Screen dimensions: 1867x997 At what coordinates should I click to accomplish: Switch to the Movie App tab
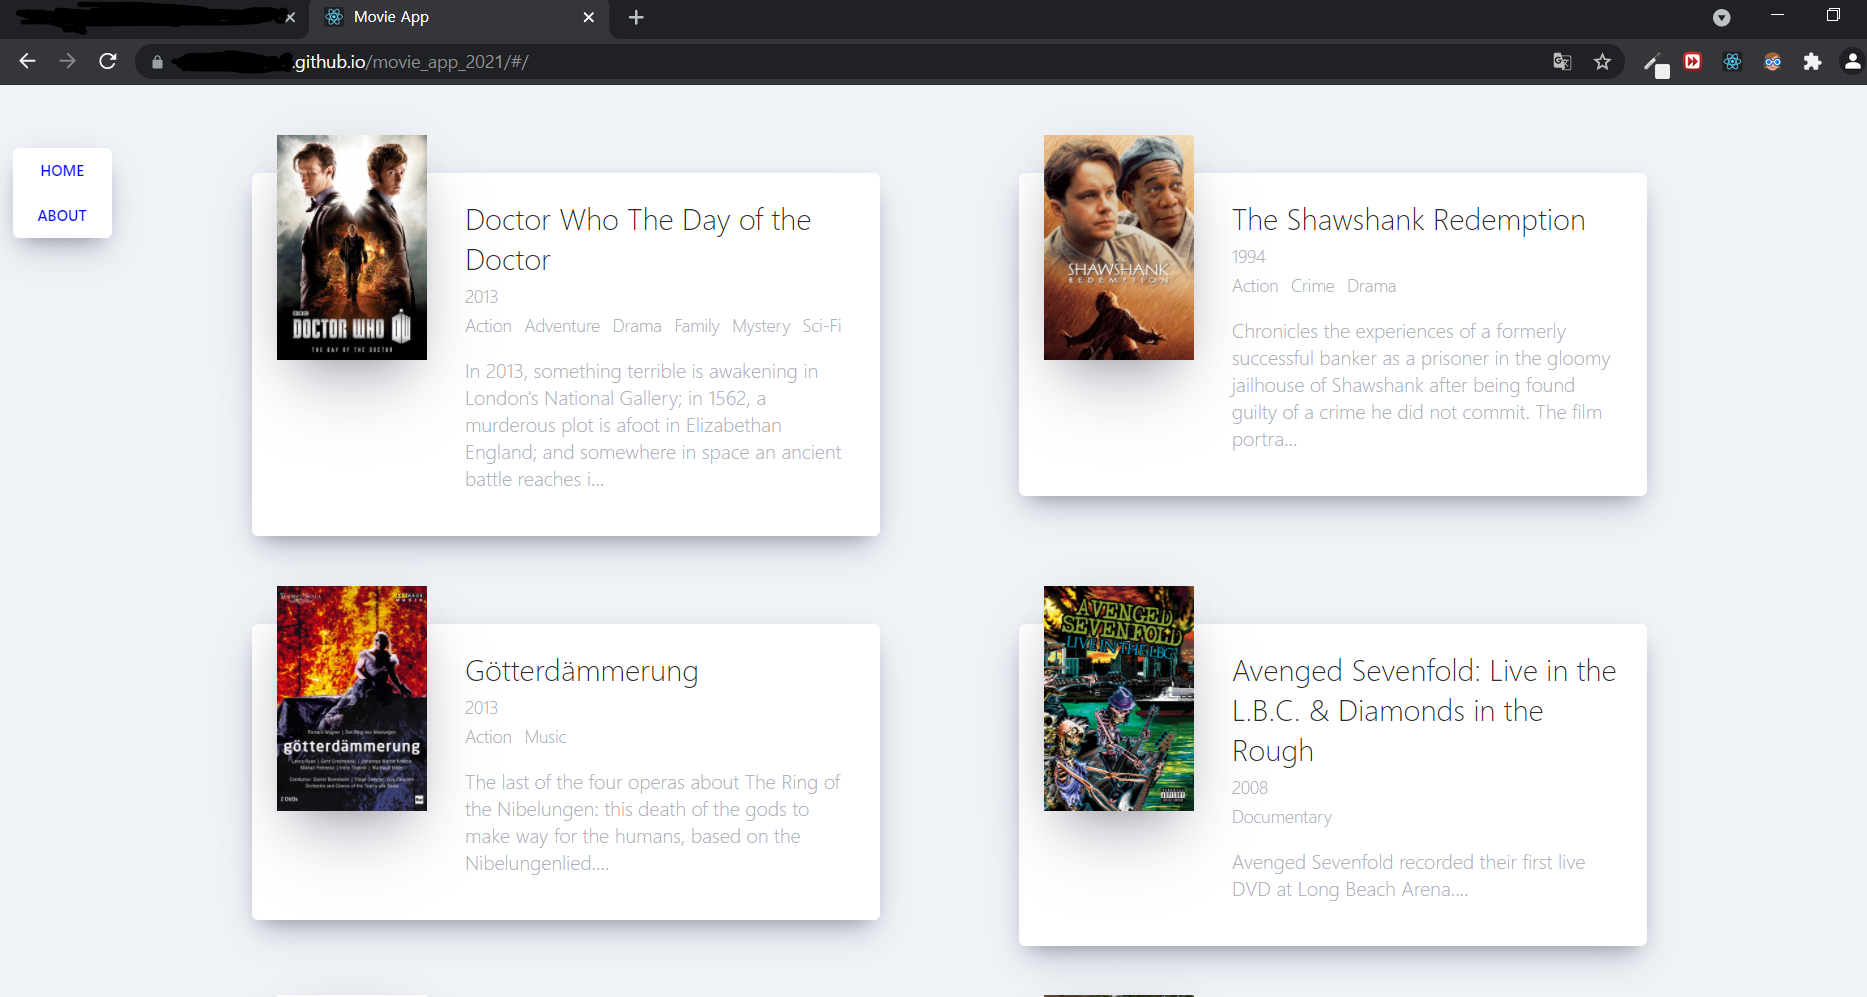tap(459, 17)
